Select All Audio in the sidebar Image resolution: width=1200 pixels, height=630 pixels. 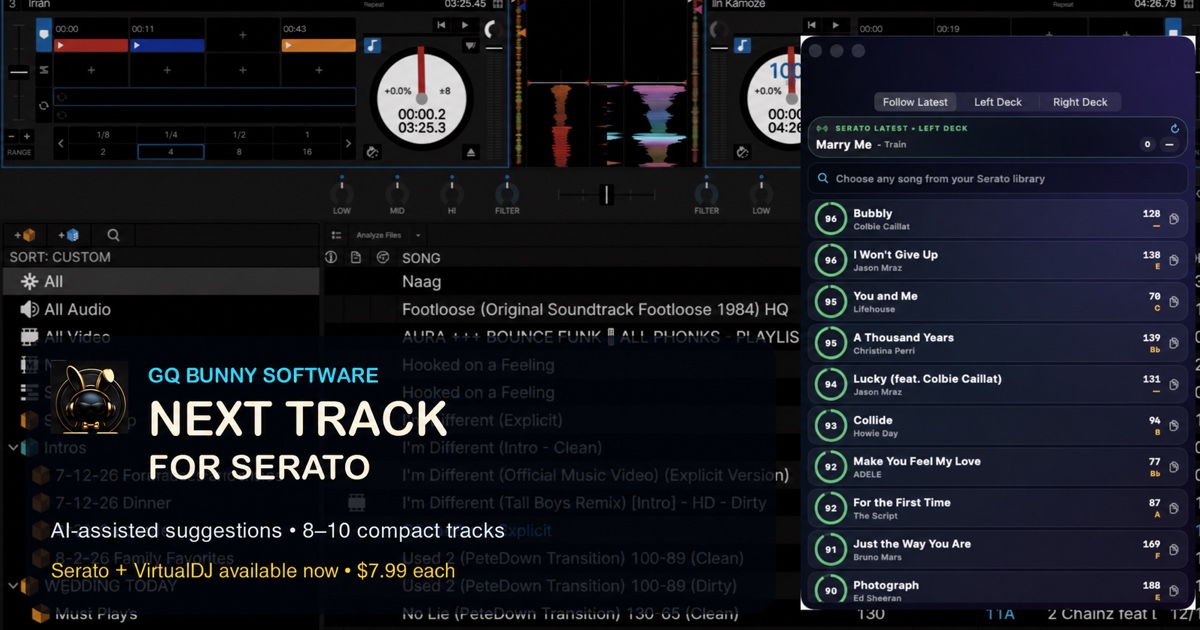click(160, 310)
